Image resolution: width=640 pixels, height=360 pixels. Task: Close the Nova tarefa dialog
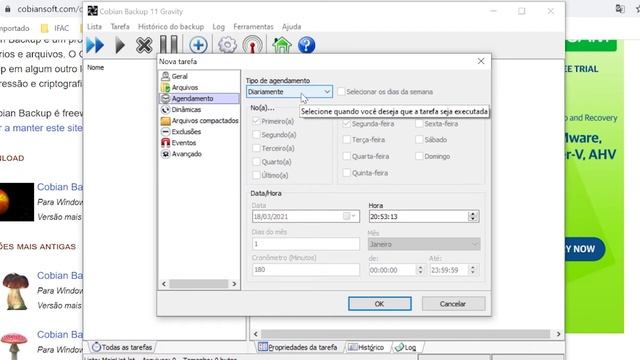tap(481, 61)
